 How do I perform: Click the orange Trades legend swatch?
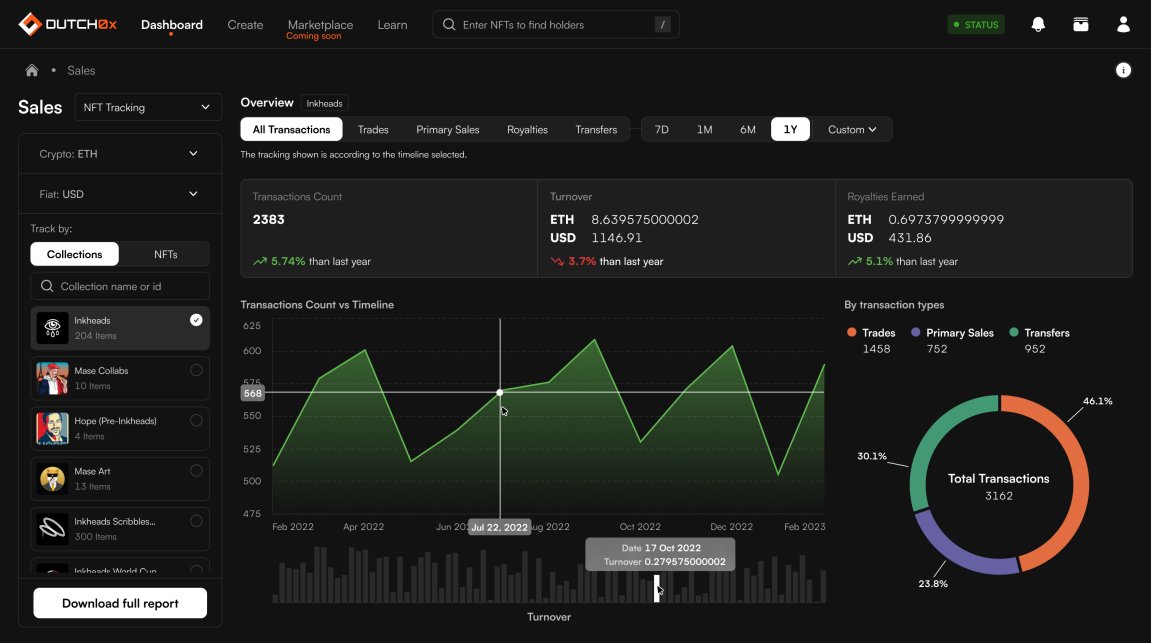click(x=852, y=333)
